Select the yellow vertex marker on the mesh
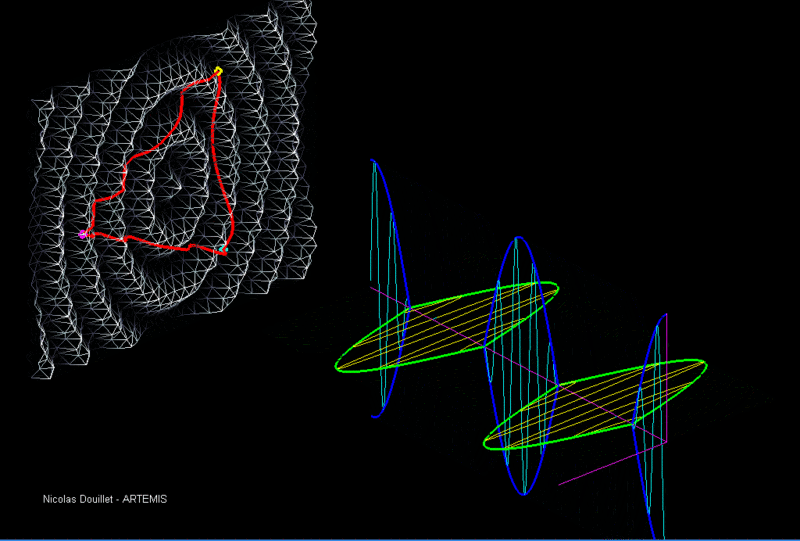 [x=218, y=71]
